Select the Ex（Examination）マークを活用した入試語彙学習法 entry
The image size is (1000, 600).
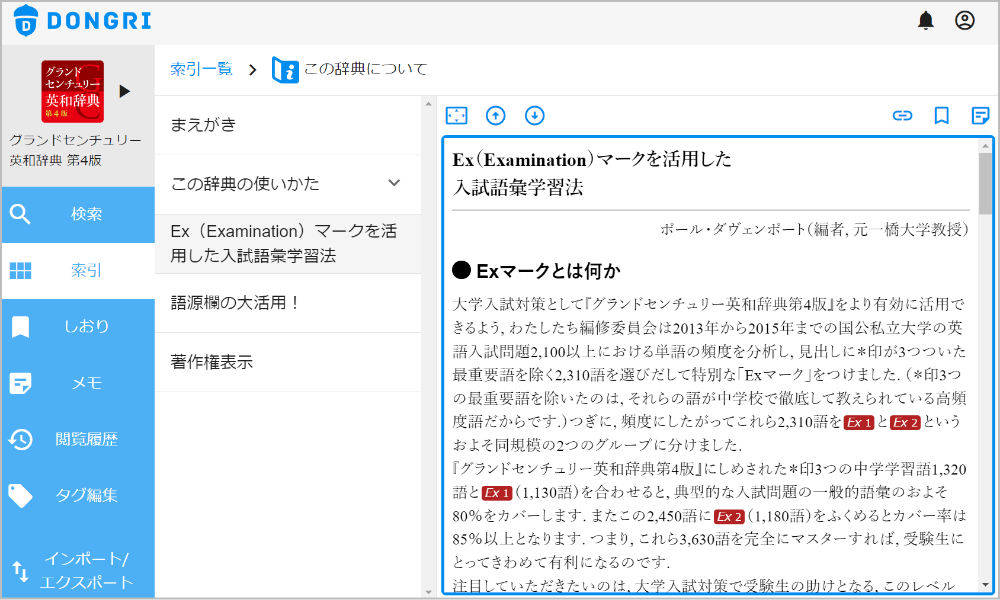(288, 244)
